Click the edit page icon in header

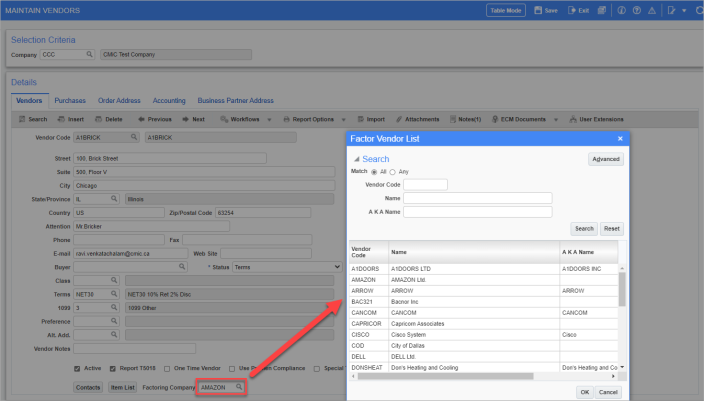point(672,10)
